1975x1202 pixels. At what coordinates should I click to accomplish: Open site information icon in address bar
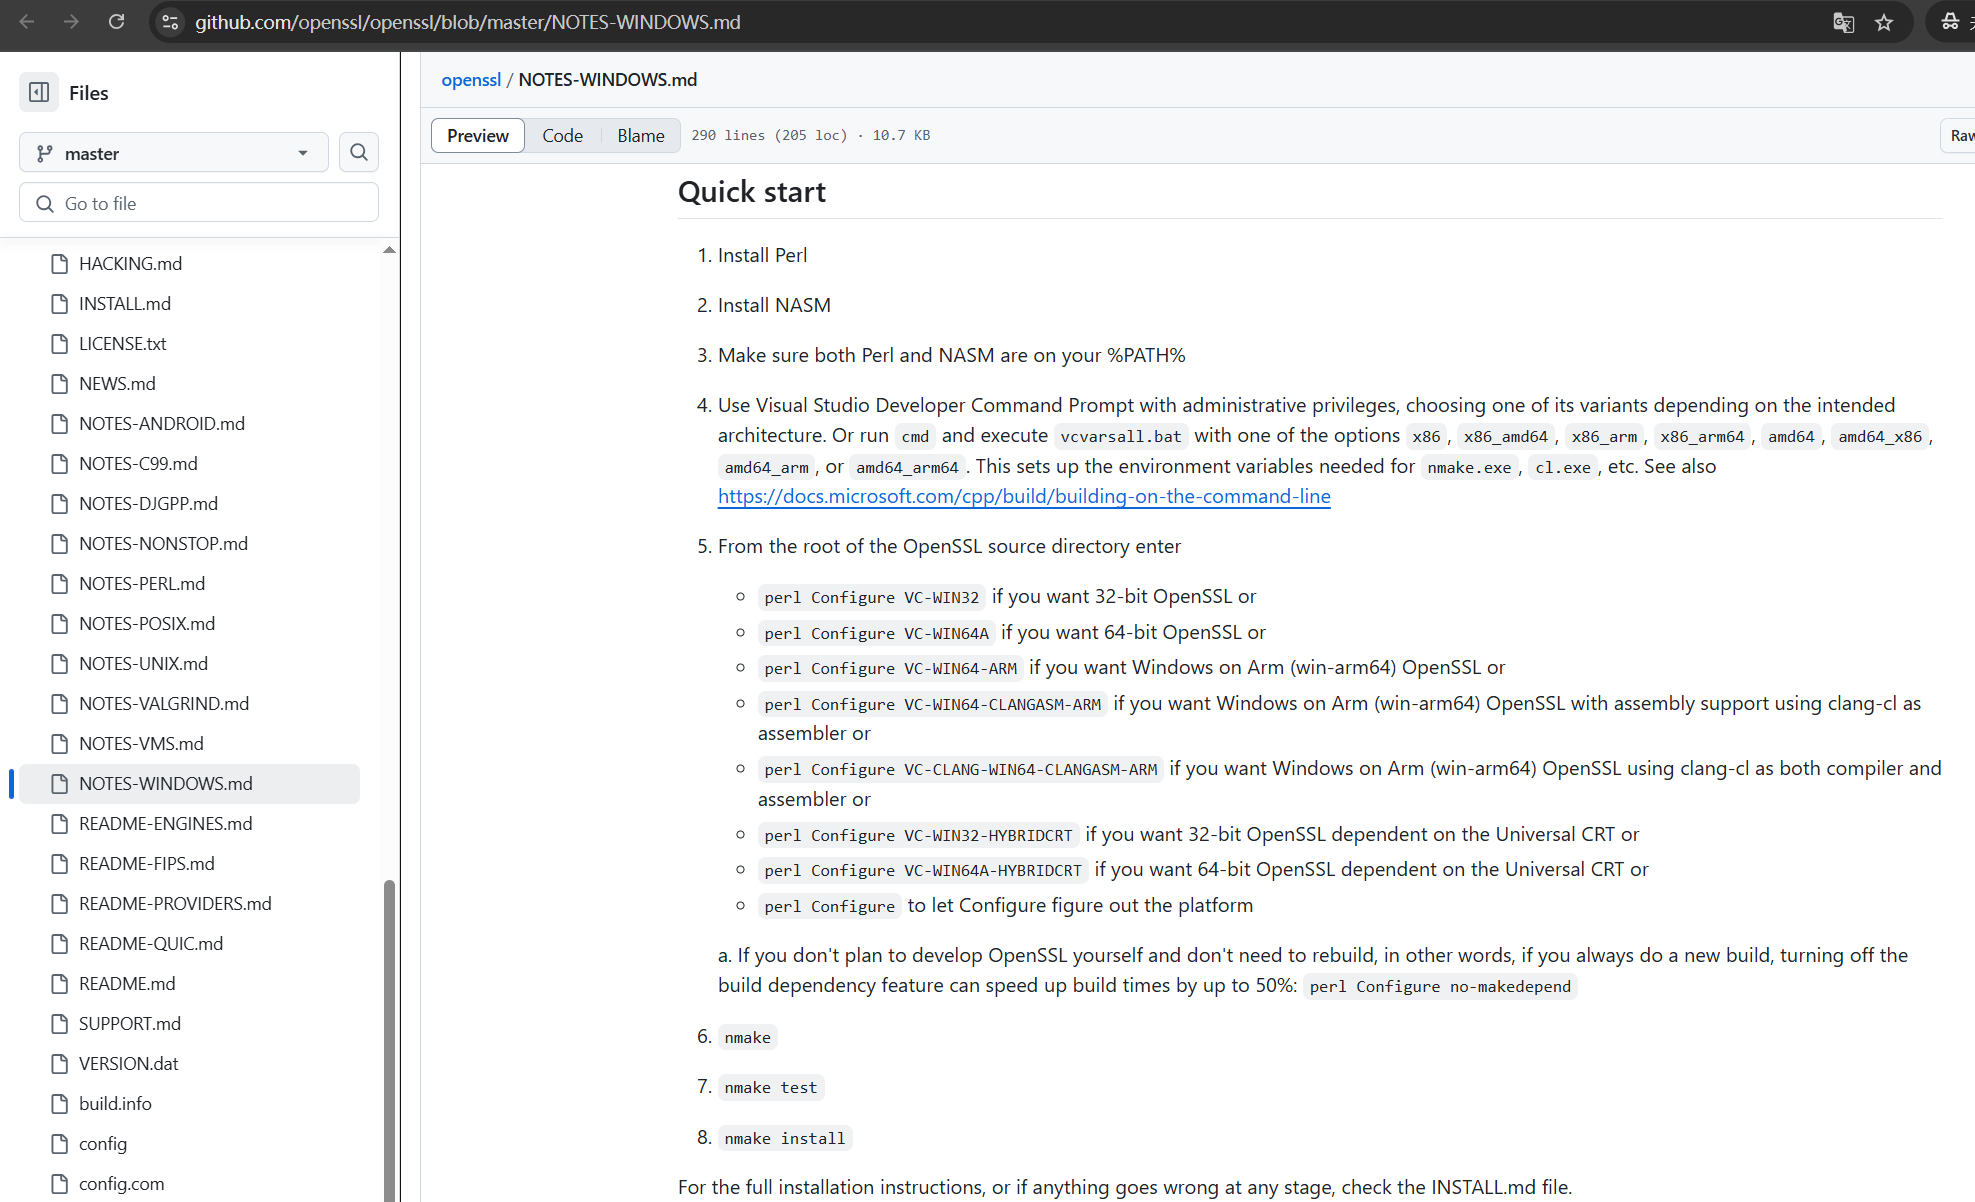170,22
